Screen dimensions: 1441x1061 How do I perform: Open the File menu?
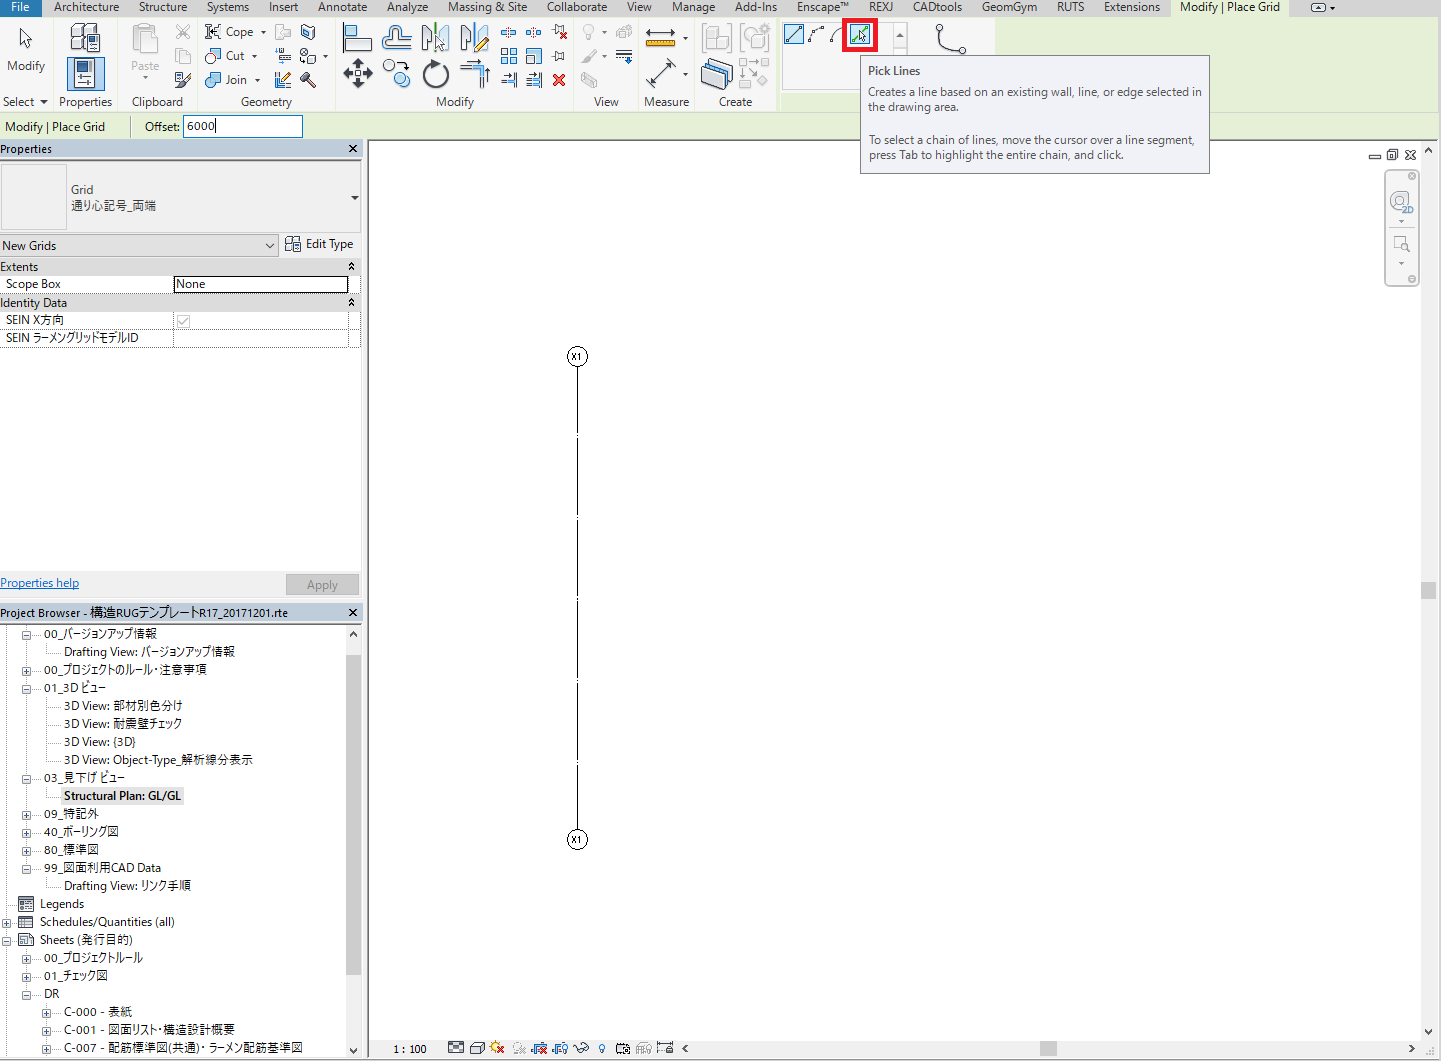click(x=20, y=7)
